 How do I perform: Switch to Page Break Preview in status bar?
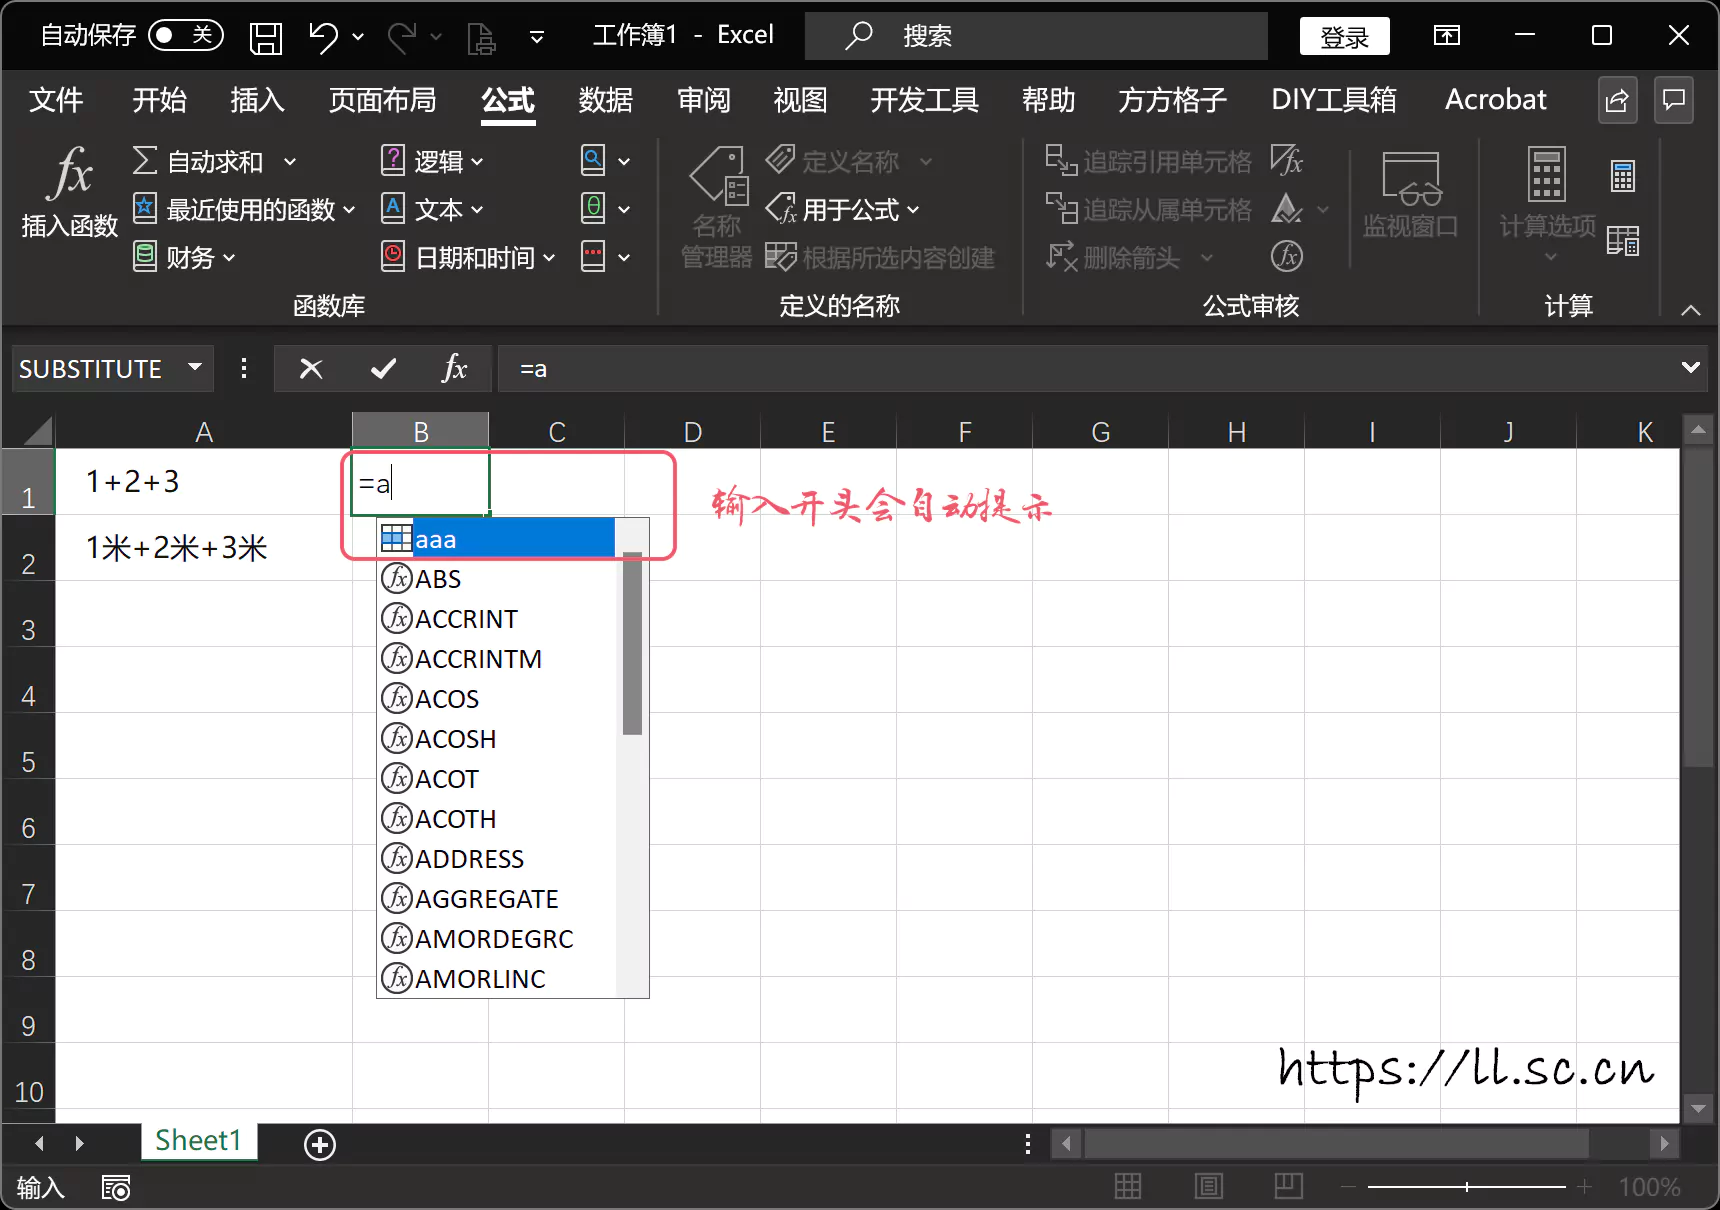point(1288,1187)
